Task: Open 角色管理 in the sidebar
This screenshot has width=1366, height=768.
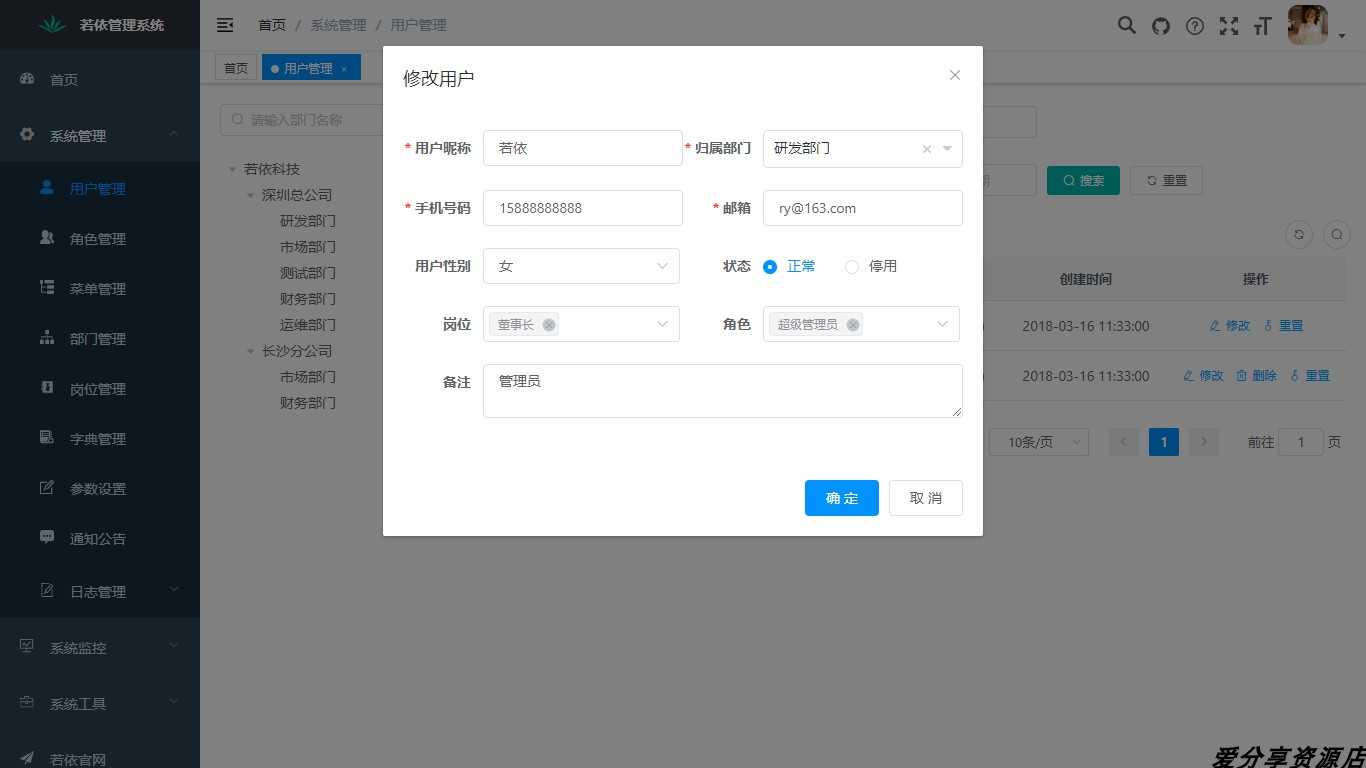Action: pyautogui.click(x=100, y=238)
